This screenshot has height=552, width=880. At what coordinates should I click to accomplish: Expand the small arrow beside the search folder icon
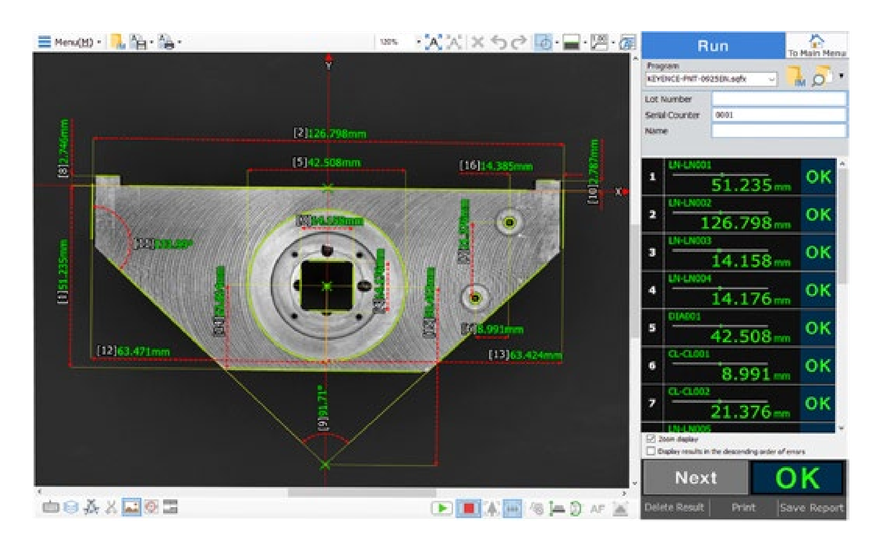pyautogui.click(x=841, y=75)
